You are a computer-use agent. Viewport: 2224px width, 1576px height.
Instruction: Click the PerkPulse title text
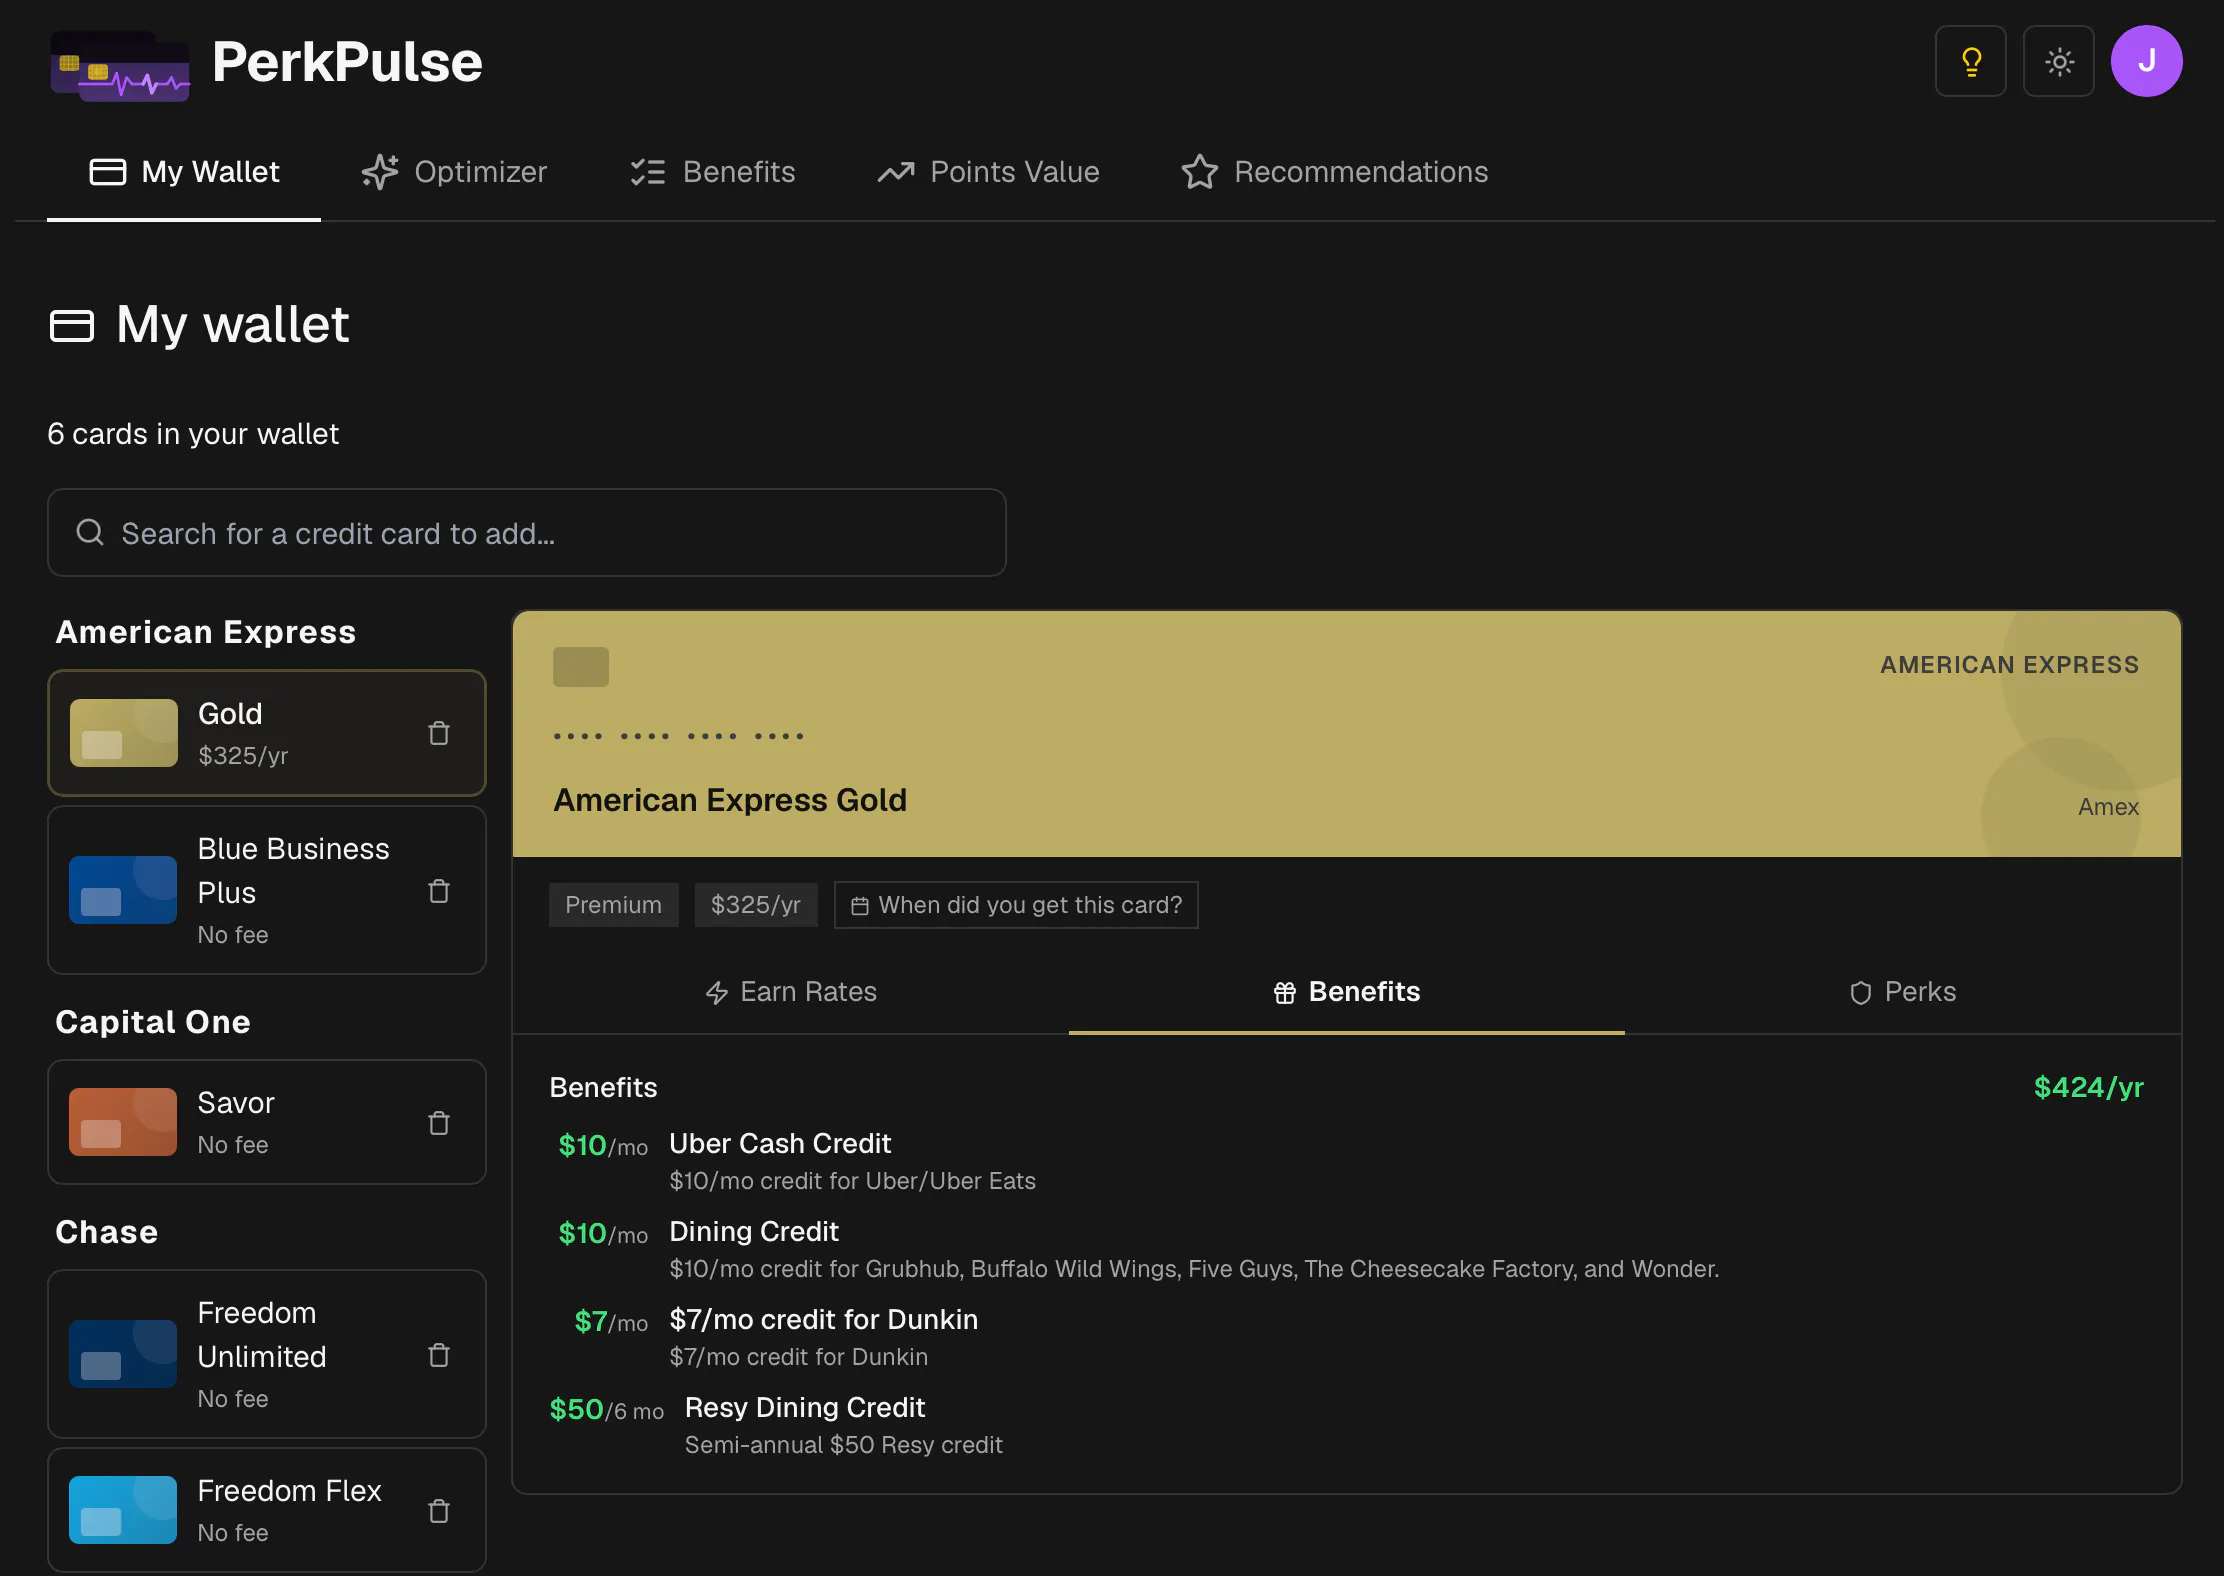click(x=347, y=62)
